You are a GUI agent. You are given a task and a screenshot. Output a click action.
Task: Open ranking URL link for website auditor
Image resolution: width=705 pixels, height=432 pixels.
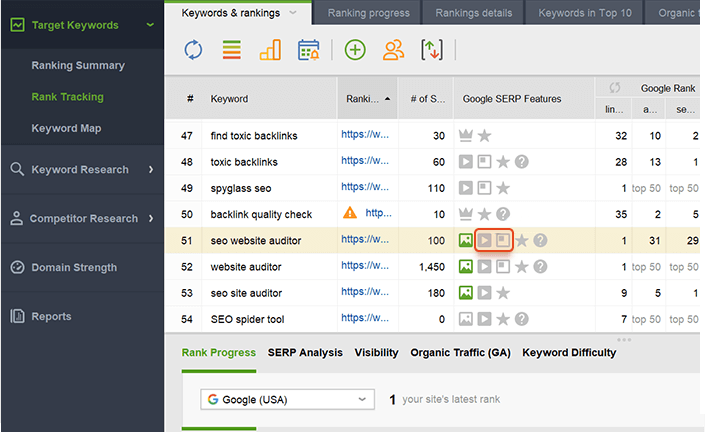365,266
